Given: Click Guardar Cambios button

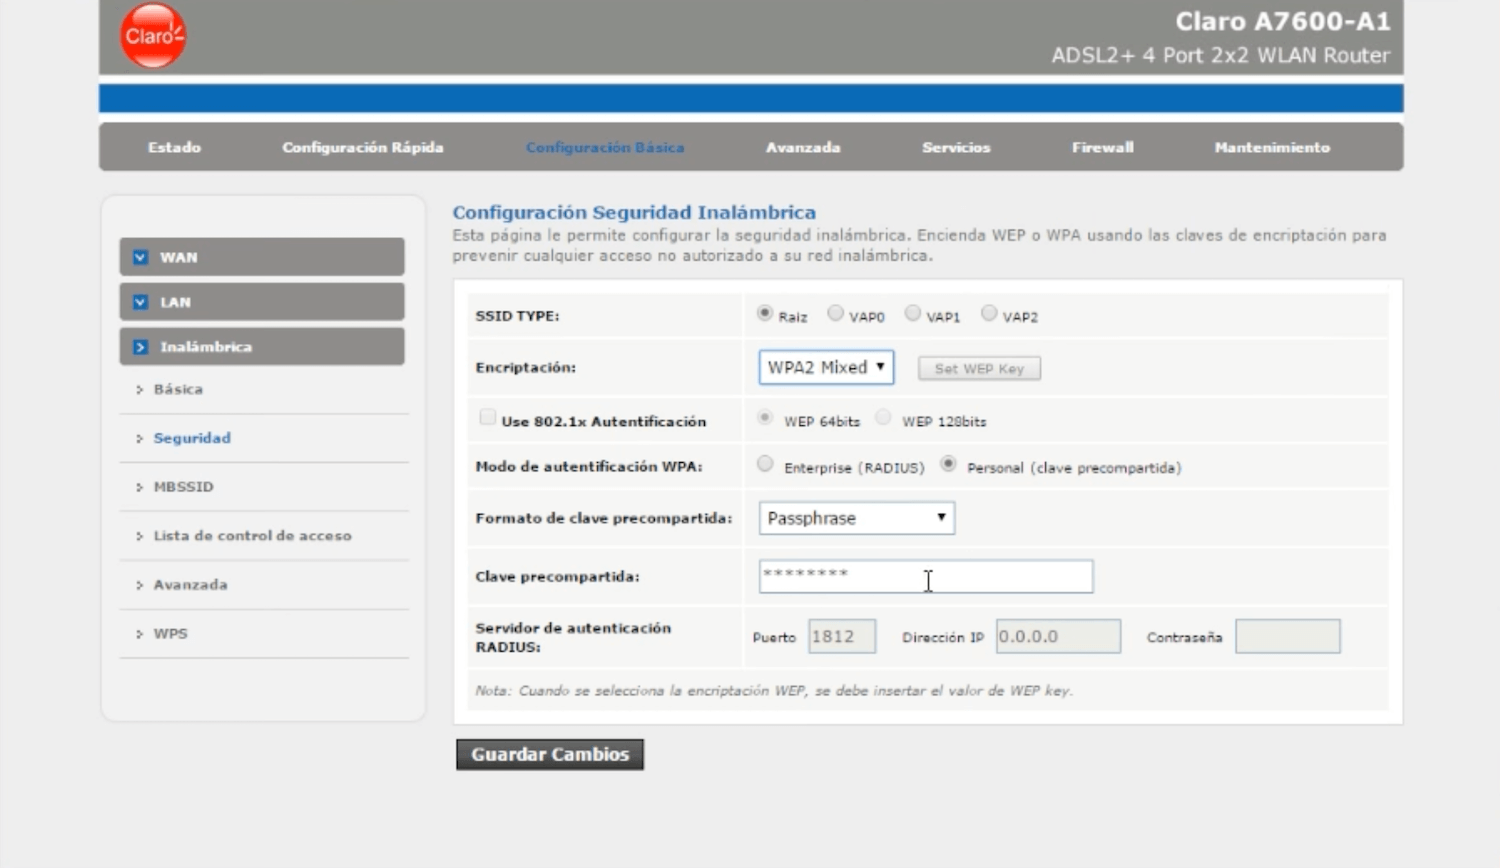Looking at the screenshot, I should [x=550, y=755].
